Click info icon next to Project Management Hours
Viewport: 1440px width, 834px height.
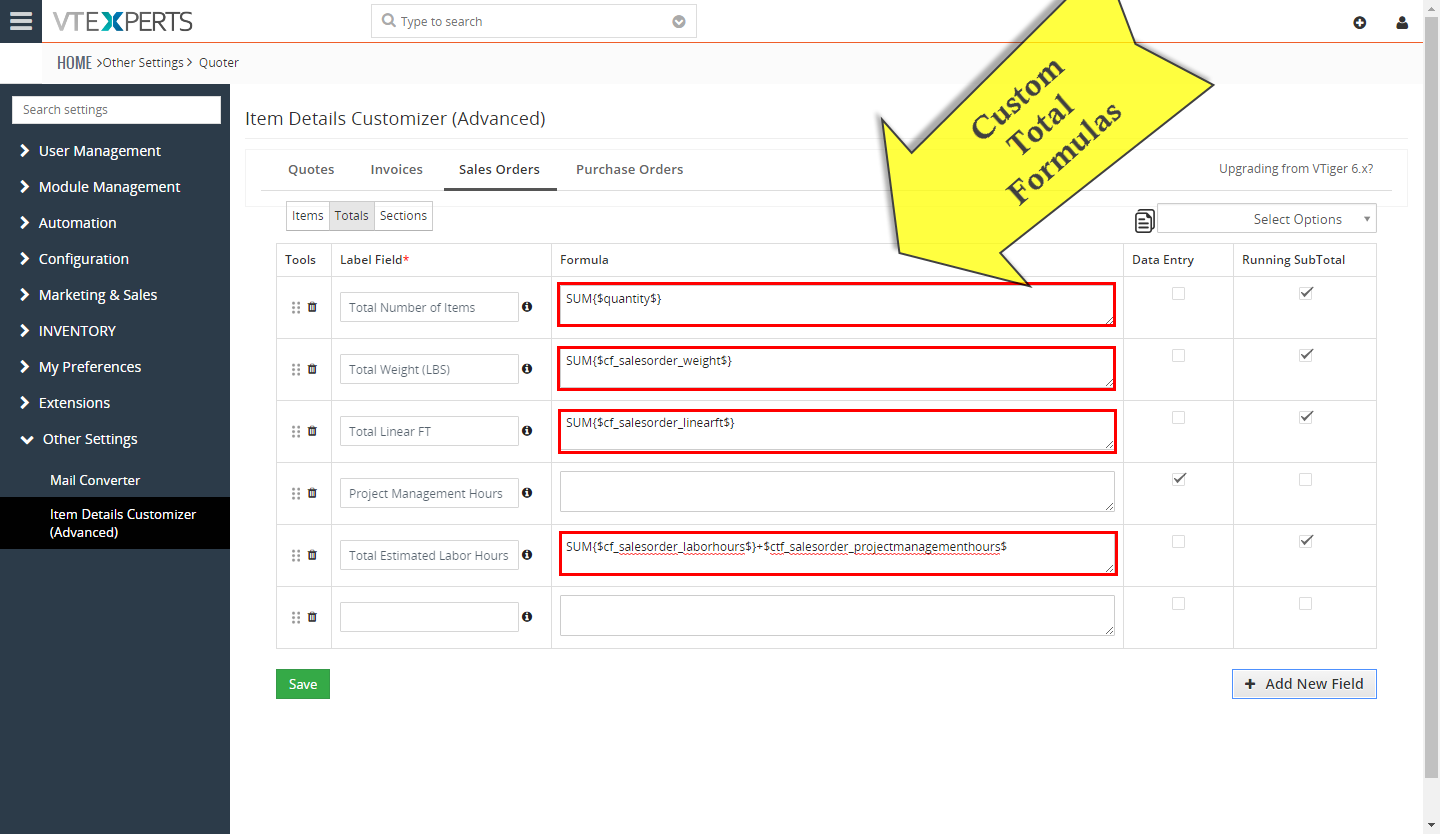527,493
